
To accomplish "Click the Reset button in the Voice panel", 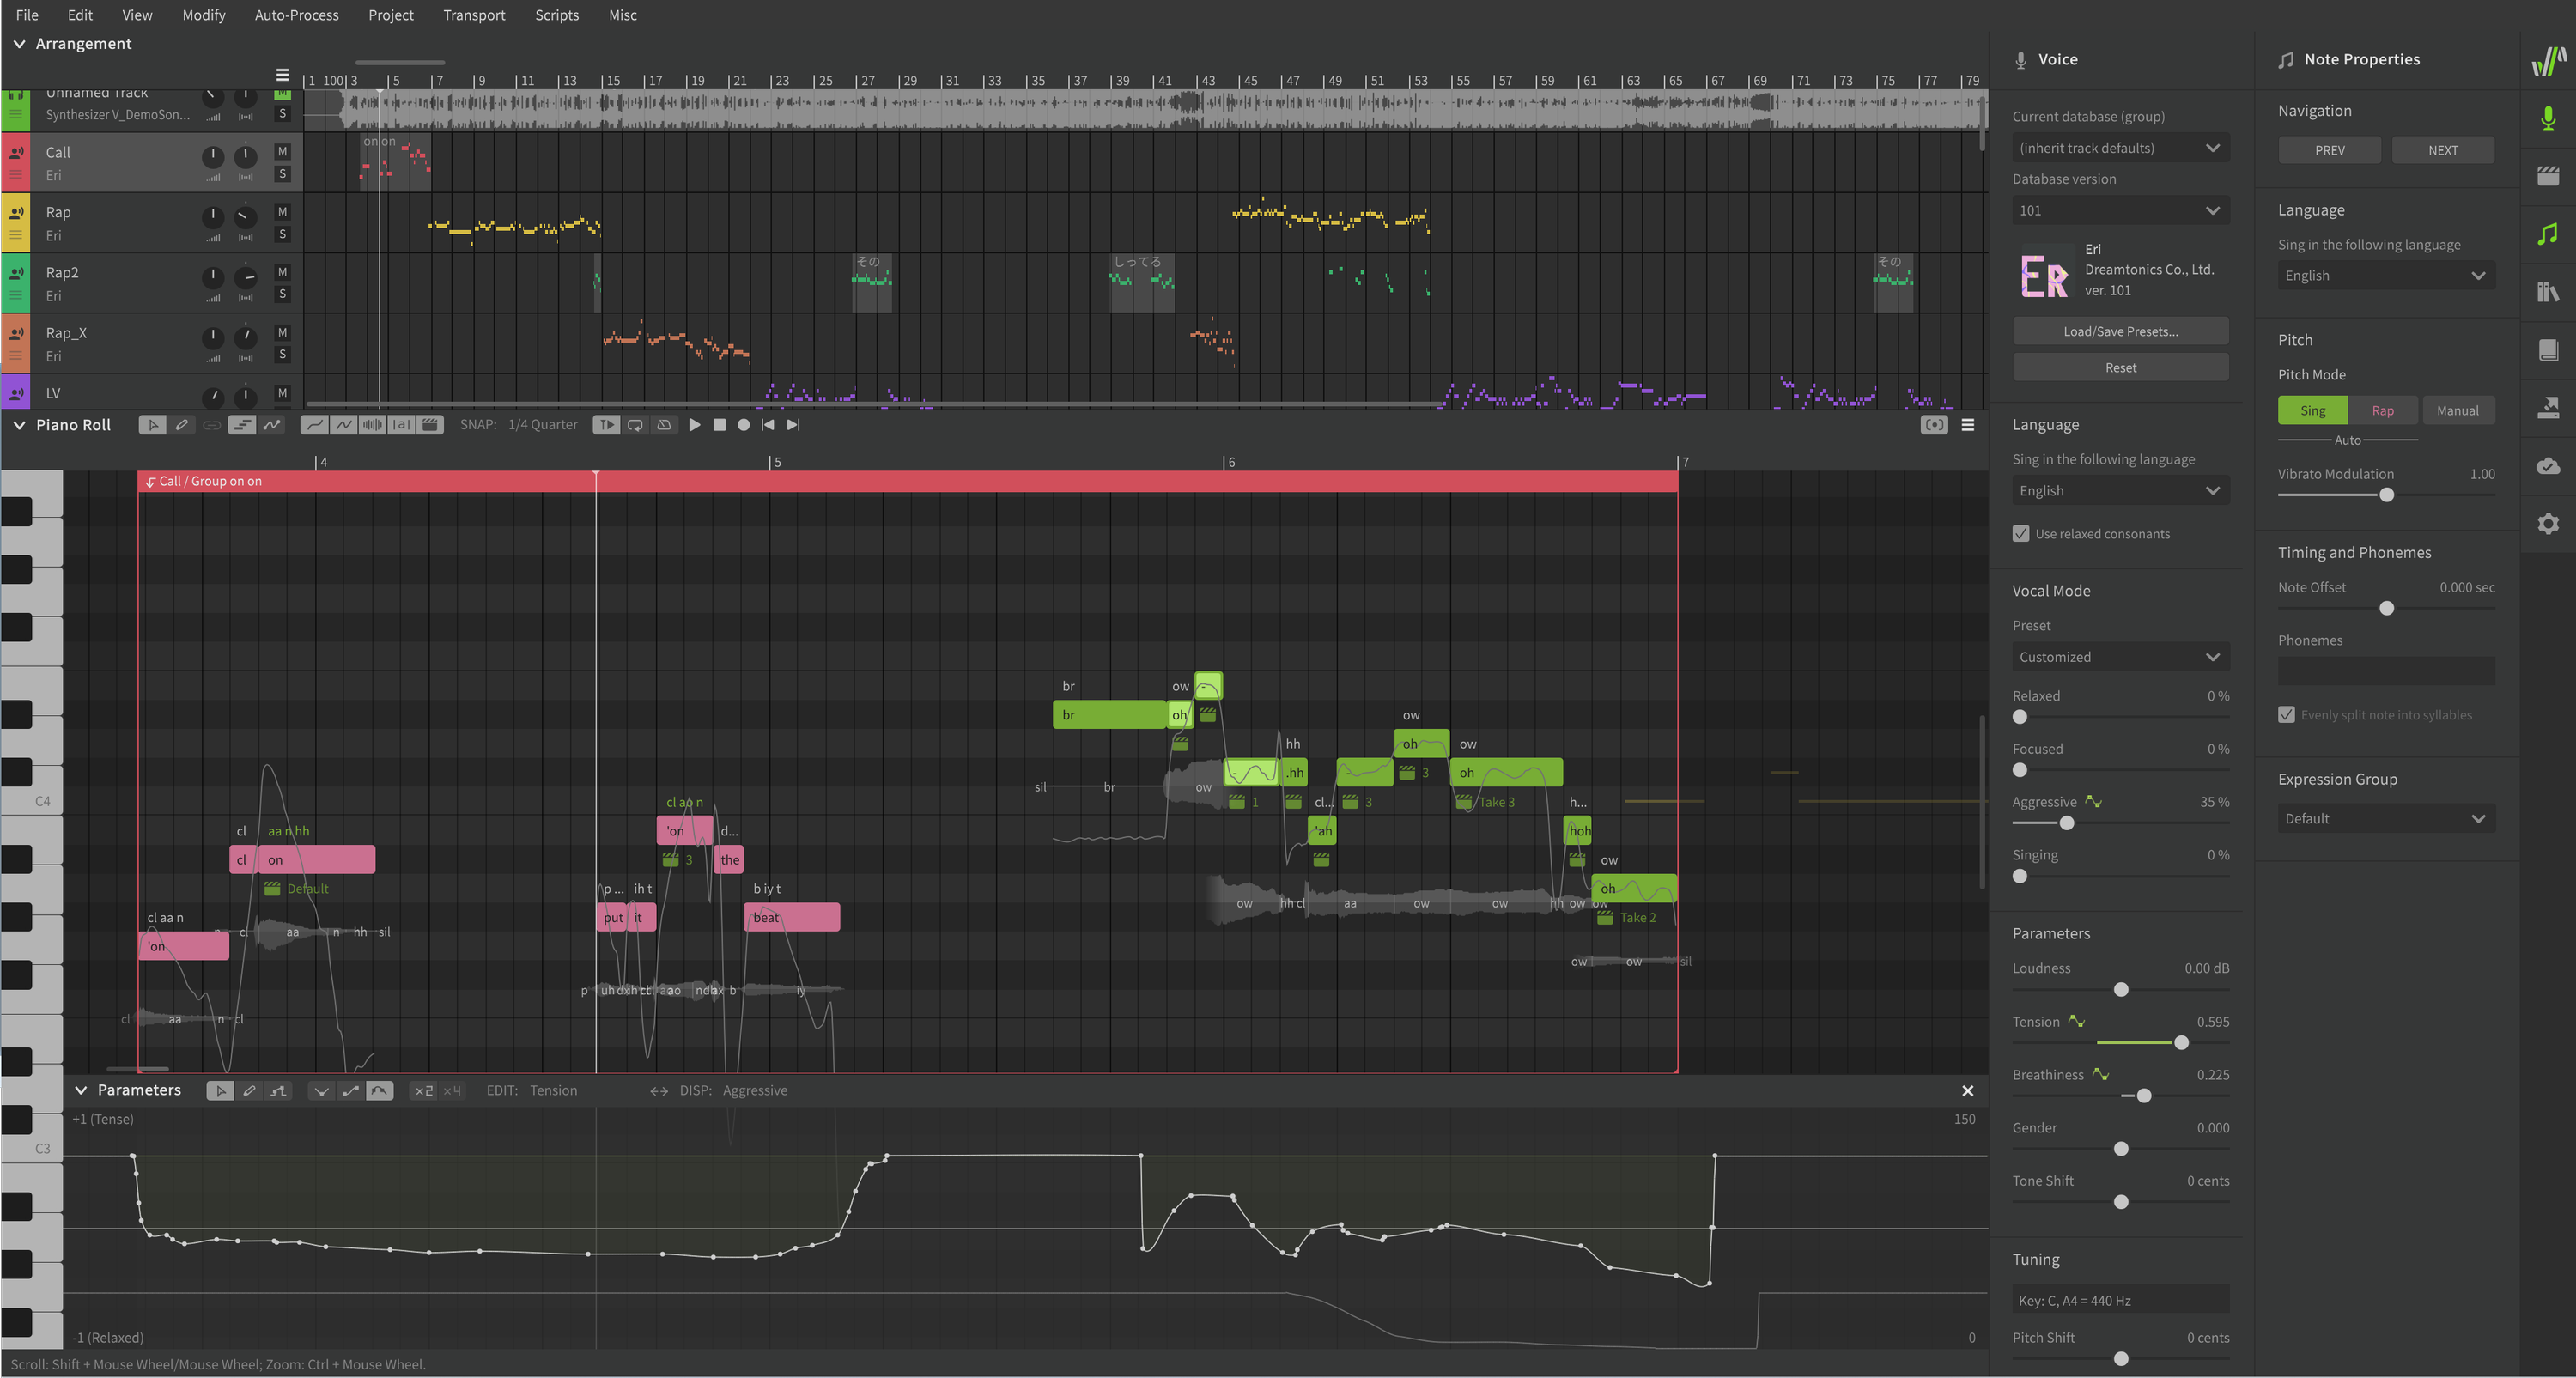I will coord(2120,367).
